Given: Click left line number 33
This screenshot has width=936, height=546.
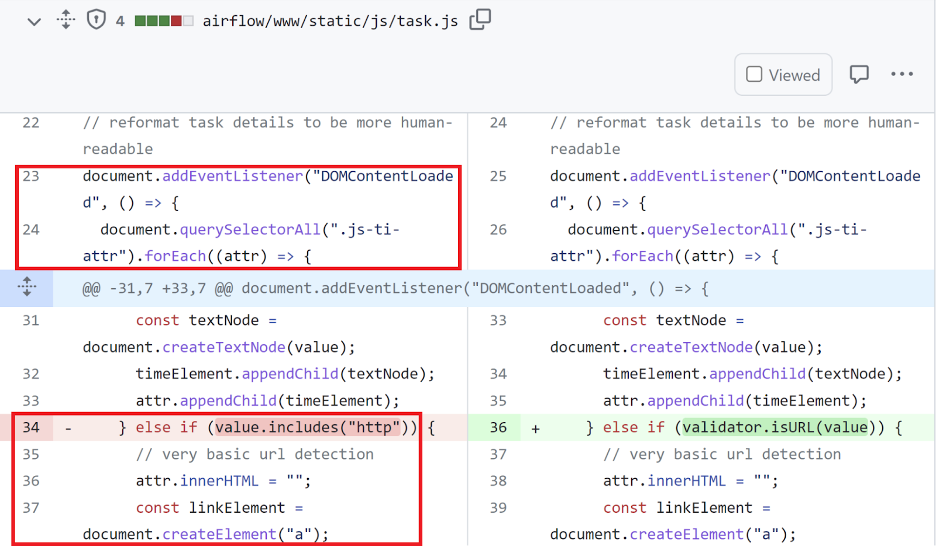Looking at the screenshot, I should [31, 401].
